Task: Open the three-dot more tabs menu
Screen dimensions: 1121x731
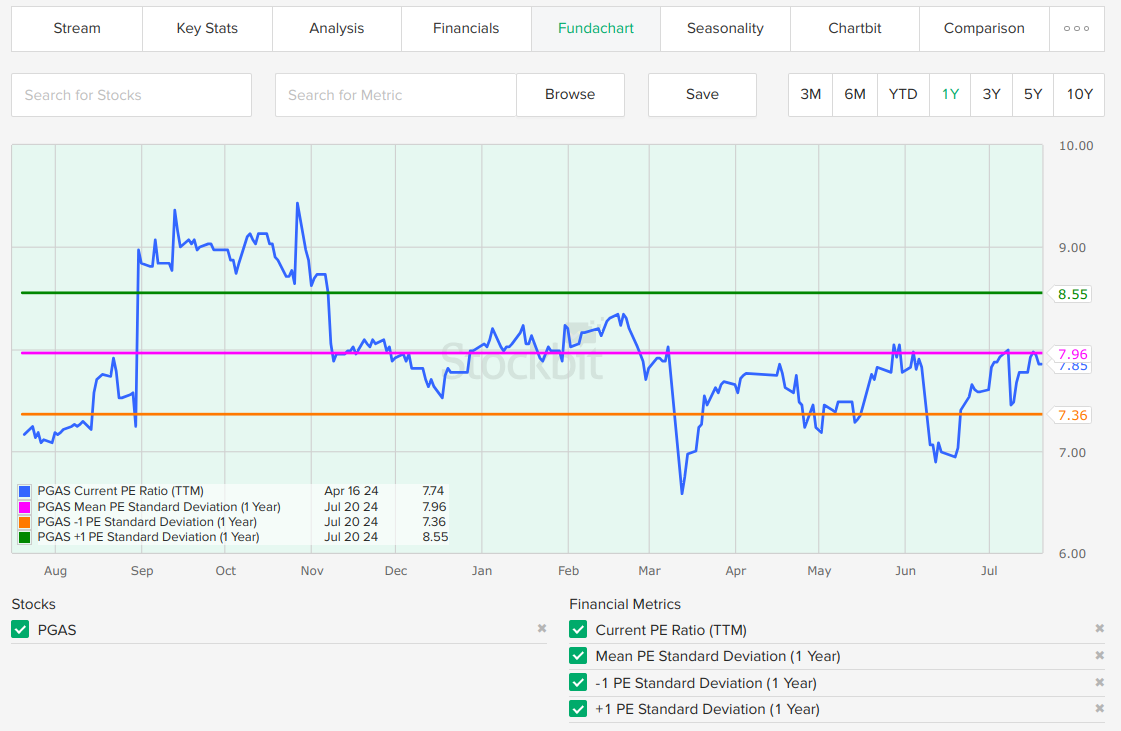Action: pyautogui.click(x=1076, y=28)
